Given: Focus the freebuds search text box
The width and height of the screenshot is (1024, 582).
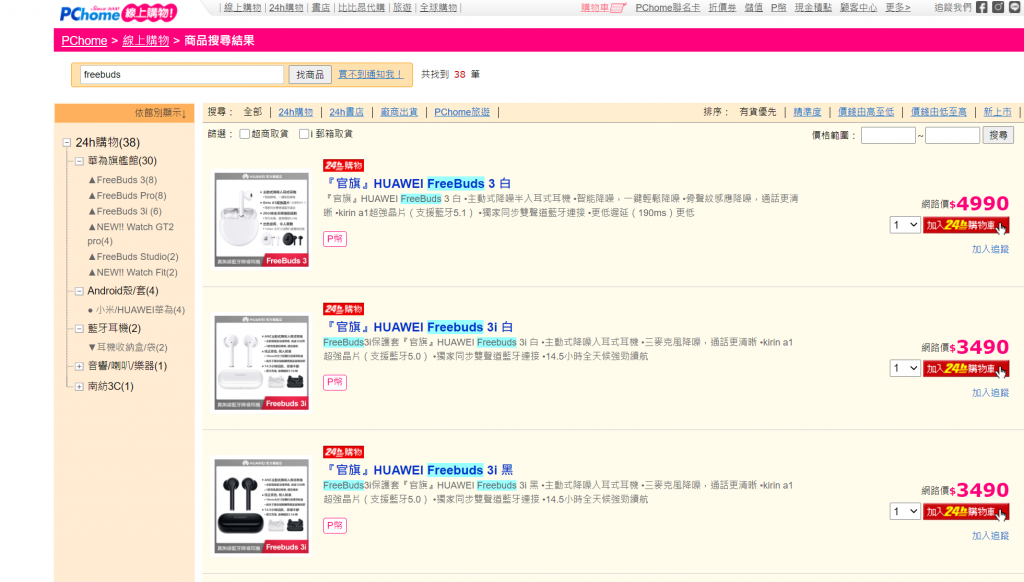Looking at the screenshot, I should (x=182, y=74).
